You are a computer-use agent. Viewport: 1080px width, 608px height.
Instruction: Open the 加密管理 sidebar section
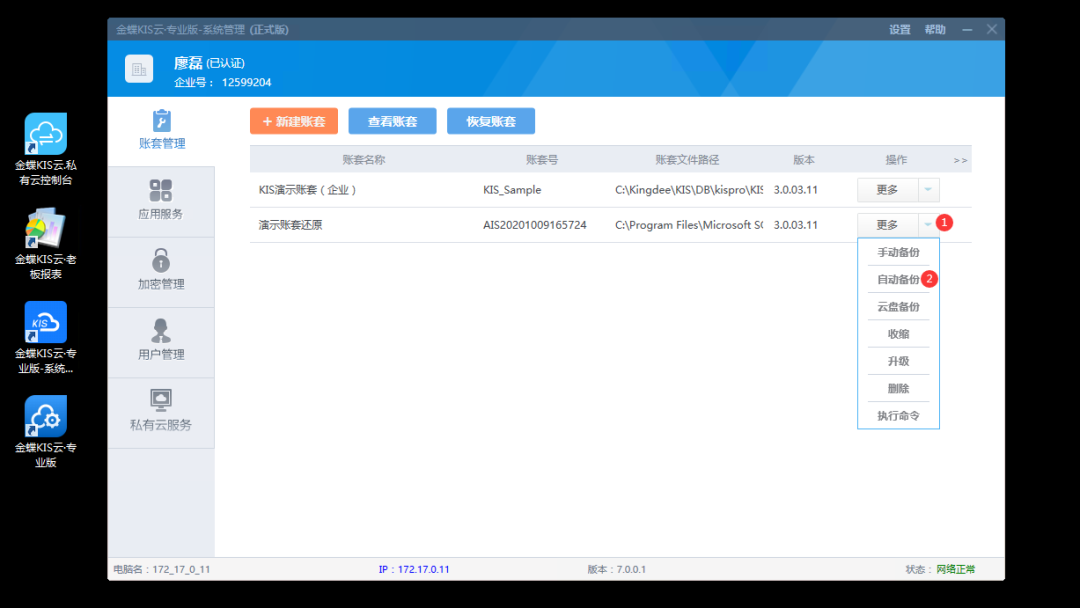tap(161, 271)
